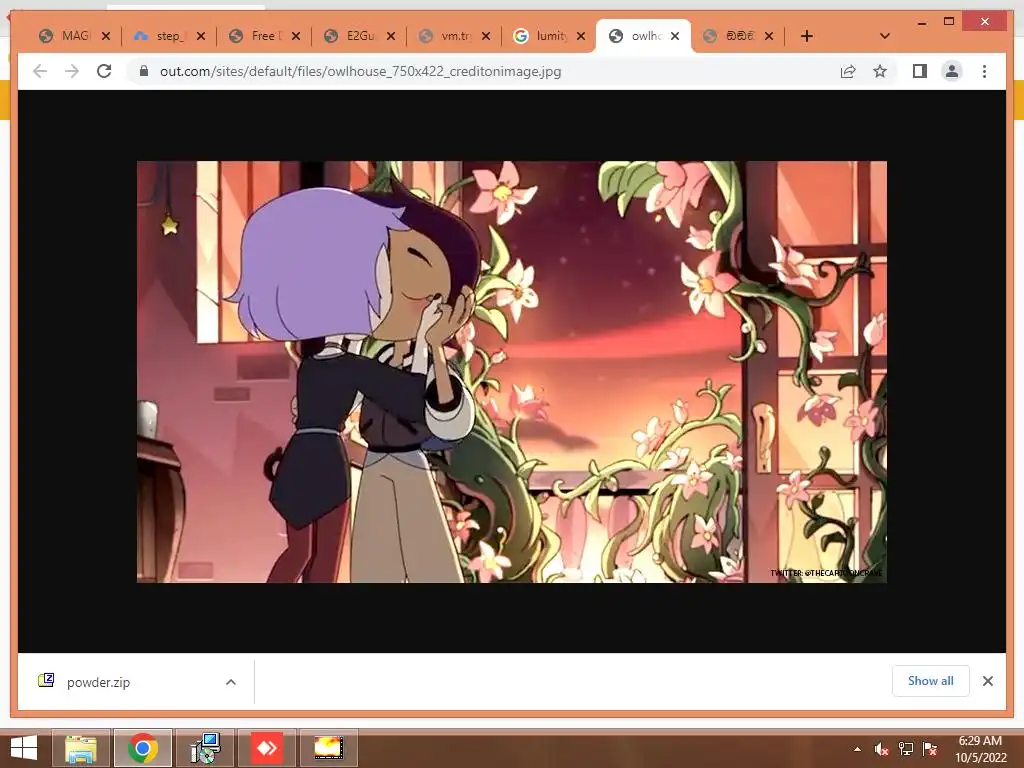The width and height of the screenshot is (1024, 768).
Task: Open a new tab with plus button
Action: coord(807,36)
